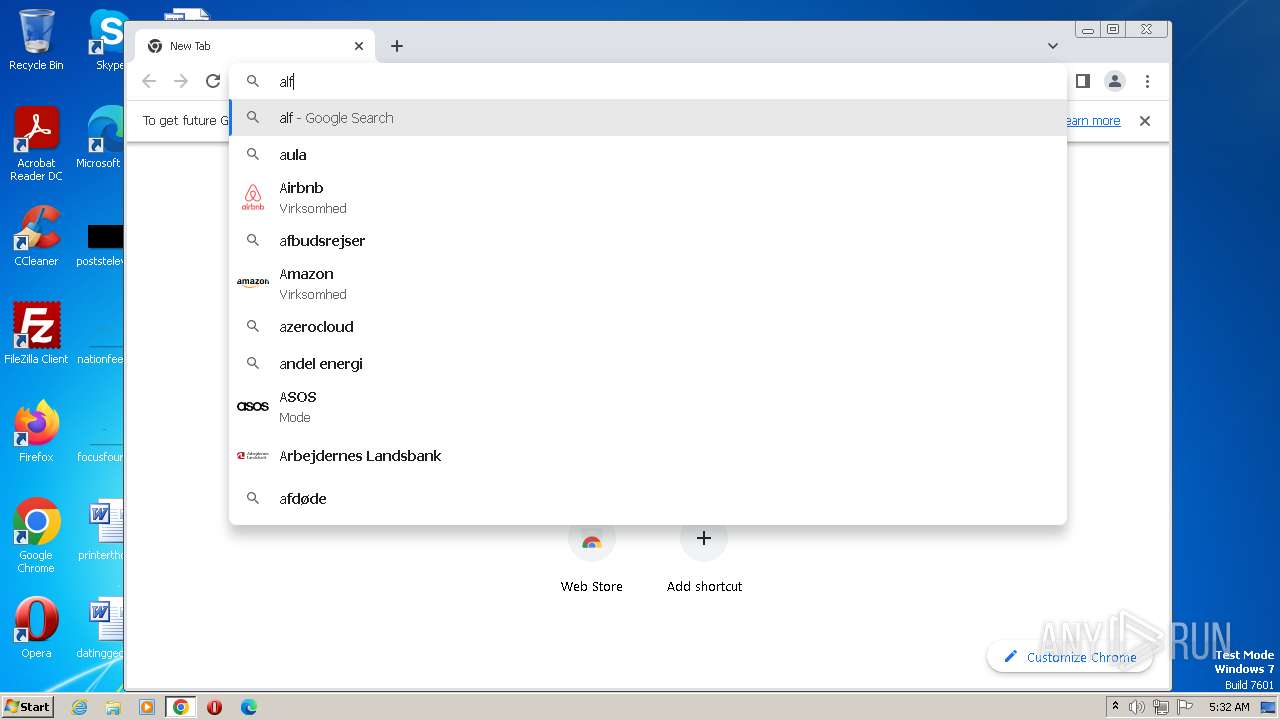Open the Microsoft Edge desktop shortcut
Screen dimensions: 1280x720
pyautogui.click(x=102, y=138)
